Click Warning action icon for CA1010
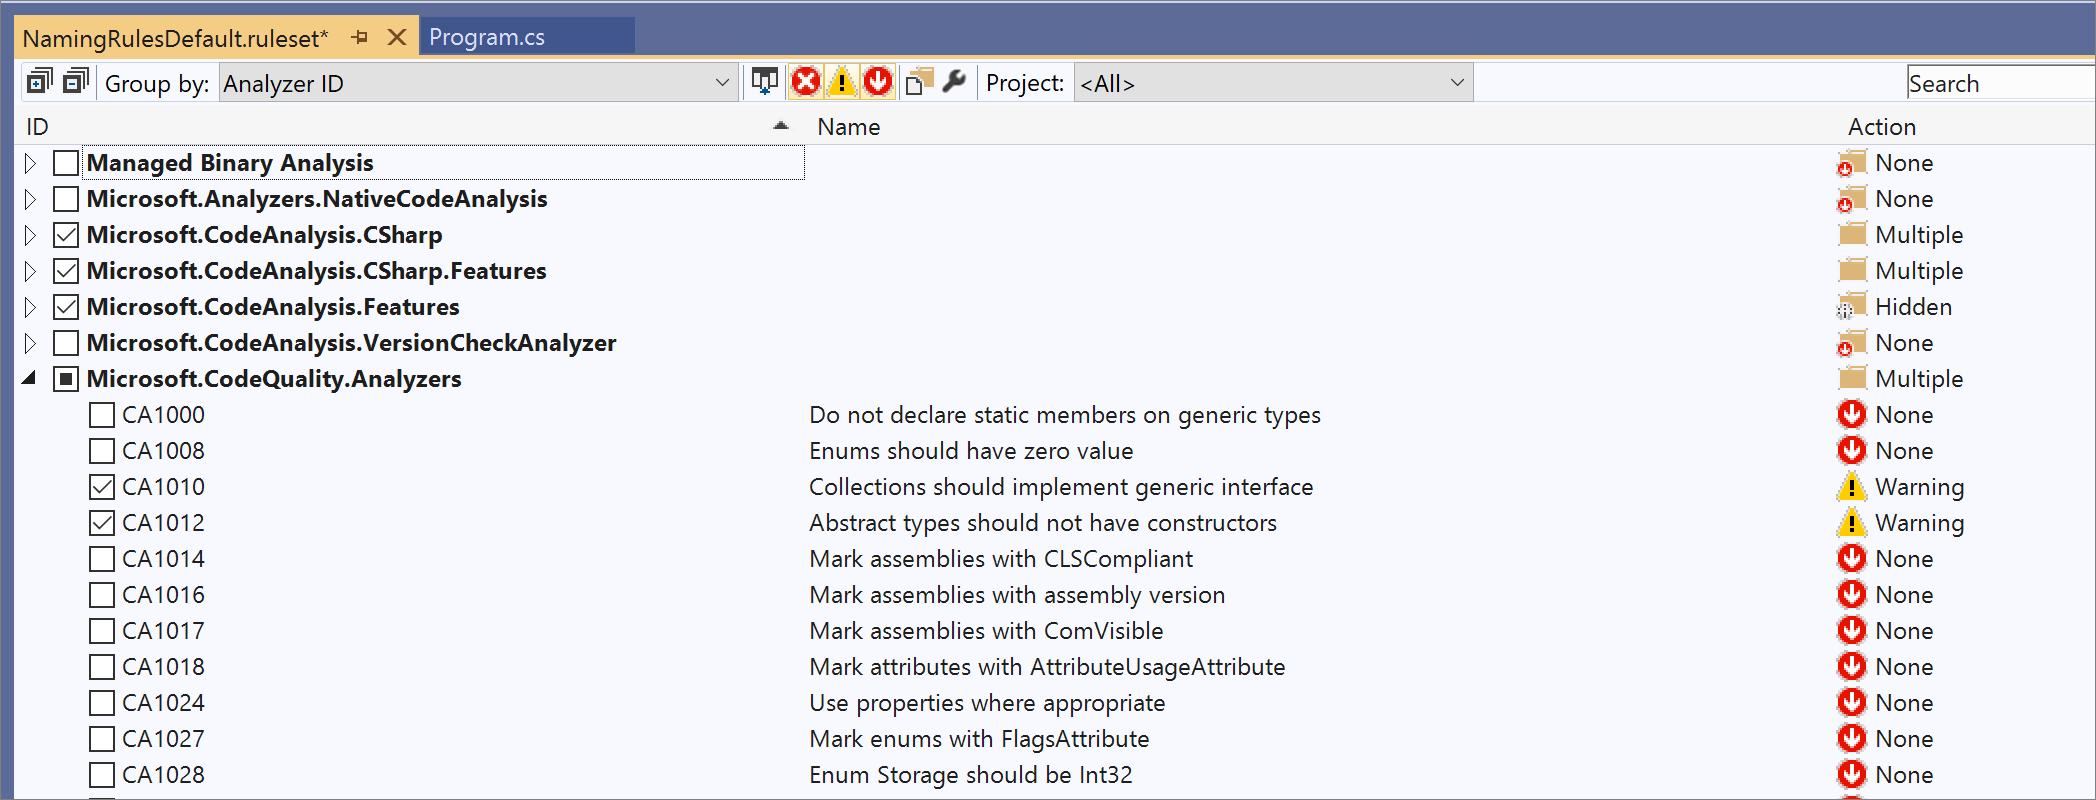Image resolution: width=2096 pixels, height=800 pixels. [x=1852, y=487]
